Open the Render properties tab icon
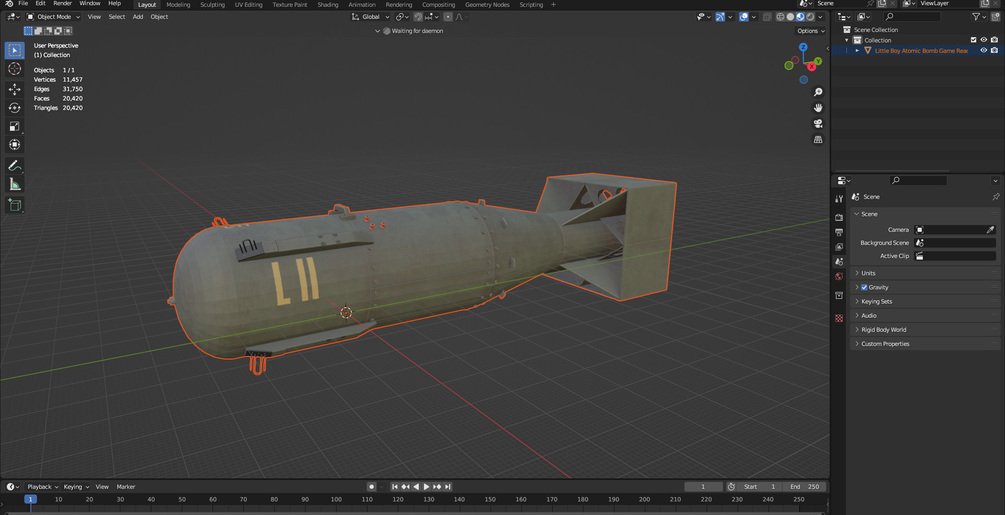The image size is (1005, 515). (x=839, y=218)
